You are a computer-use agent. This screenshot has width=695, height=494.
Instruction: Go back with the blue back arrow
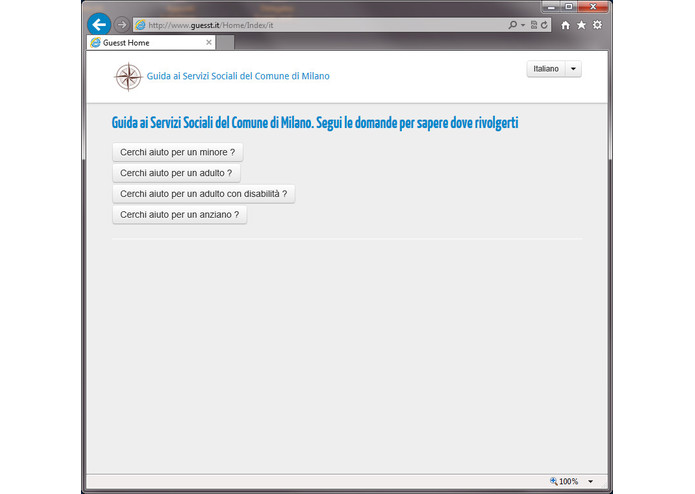click(x=99, y=24)
